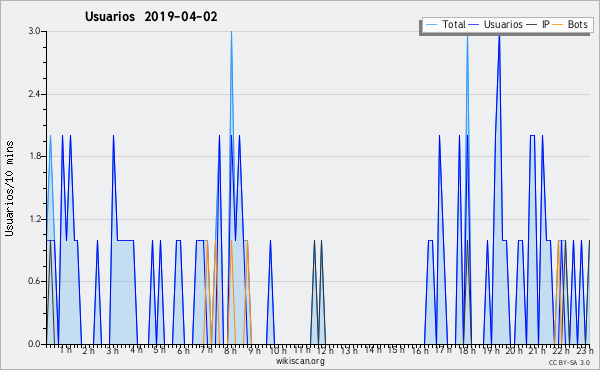Click the IP legend entry

click(x=538, y=24)
